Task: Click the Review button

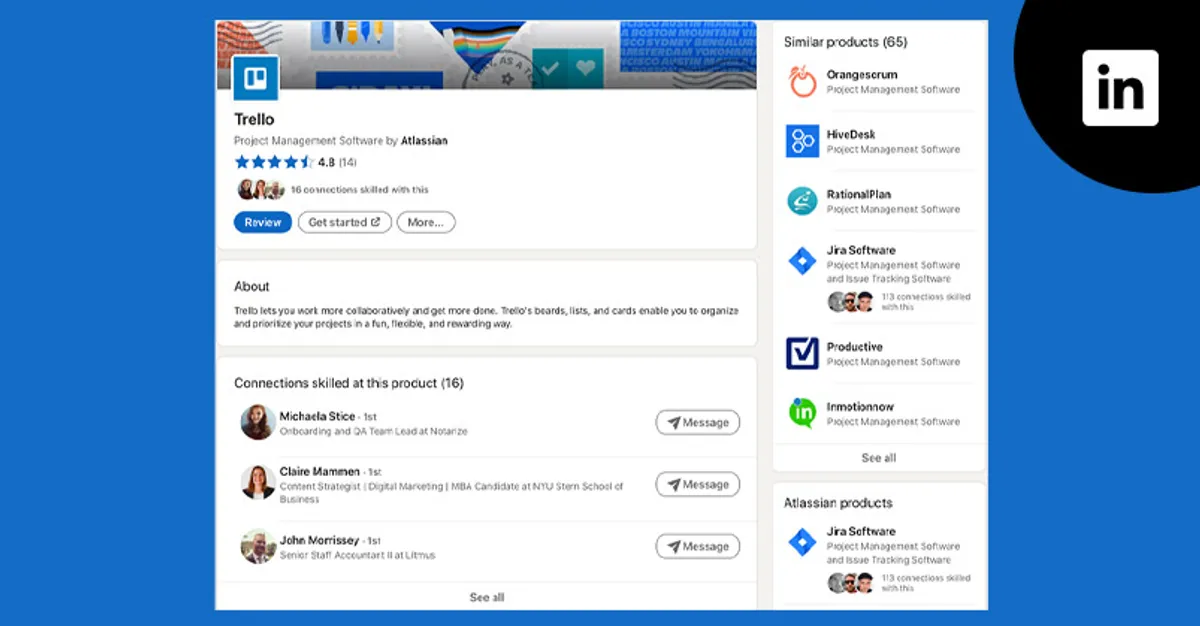Action: tap(262, 222)
